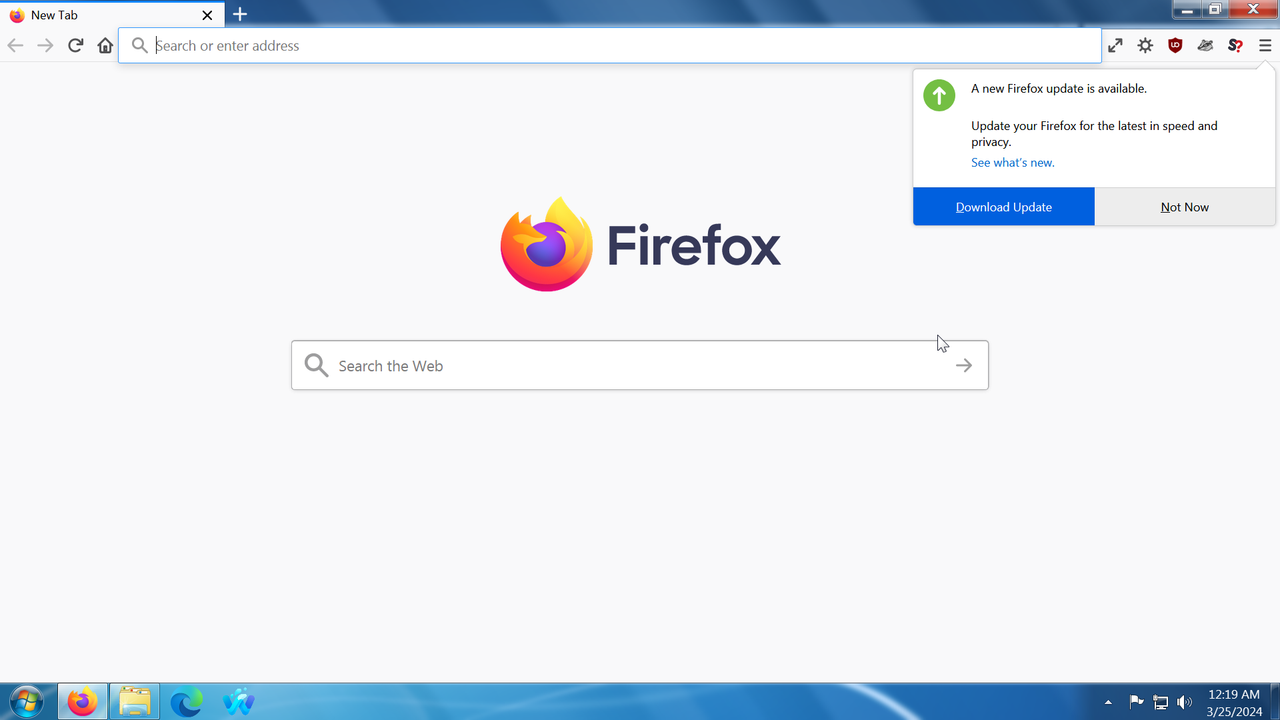Image resolution: width=1280 pixels, height=720 pixels.
Task: Click the S? extension icon in toolbar
Action: point(1234,45)
